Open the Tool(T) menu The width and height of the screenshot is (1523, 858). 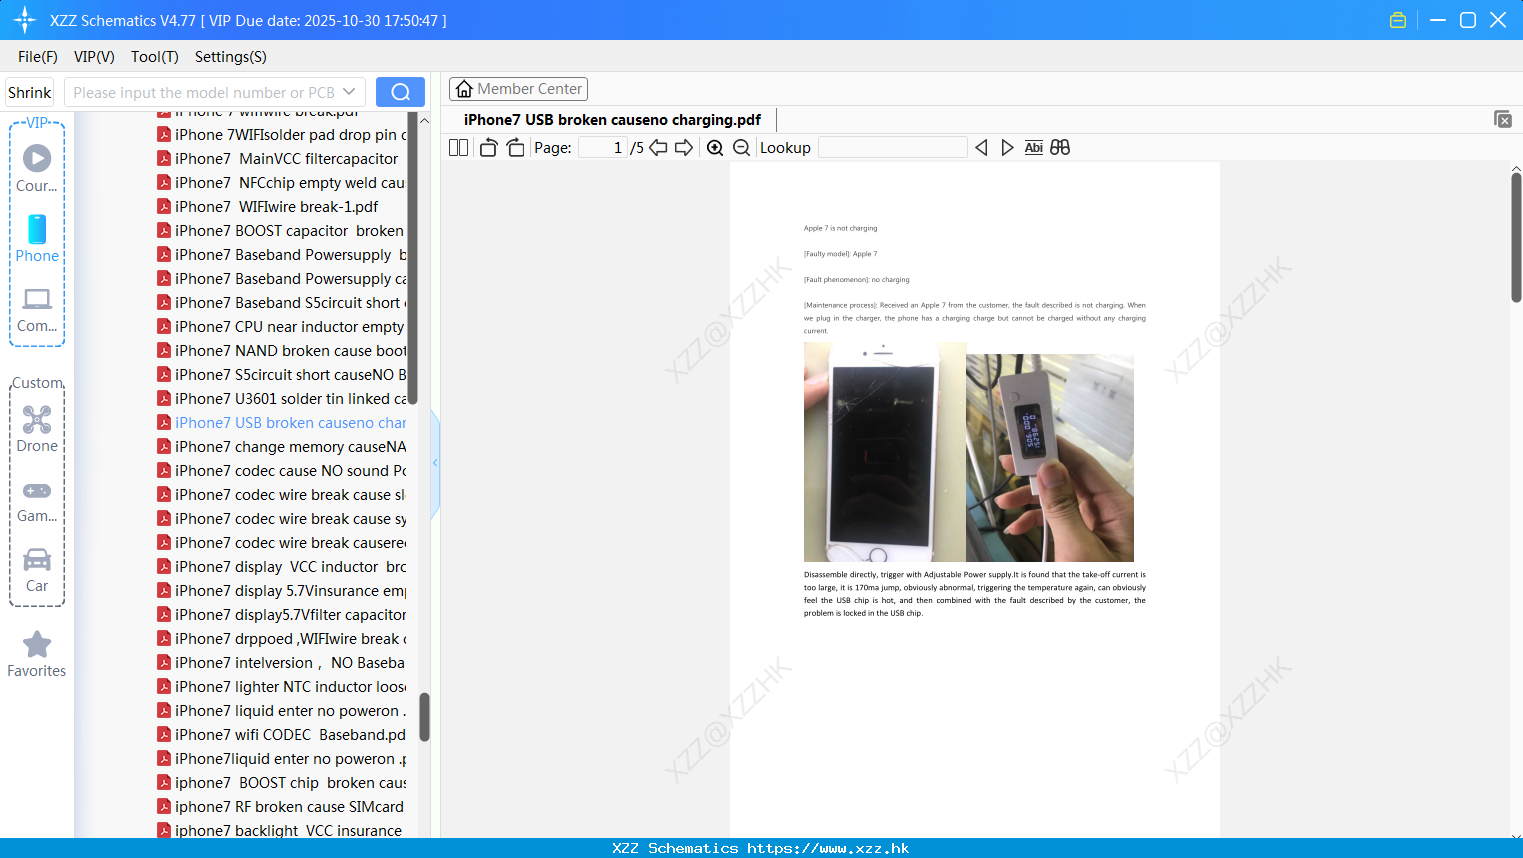[155, 57]
